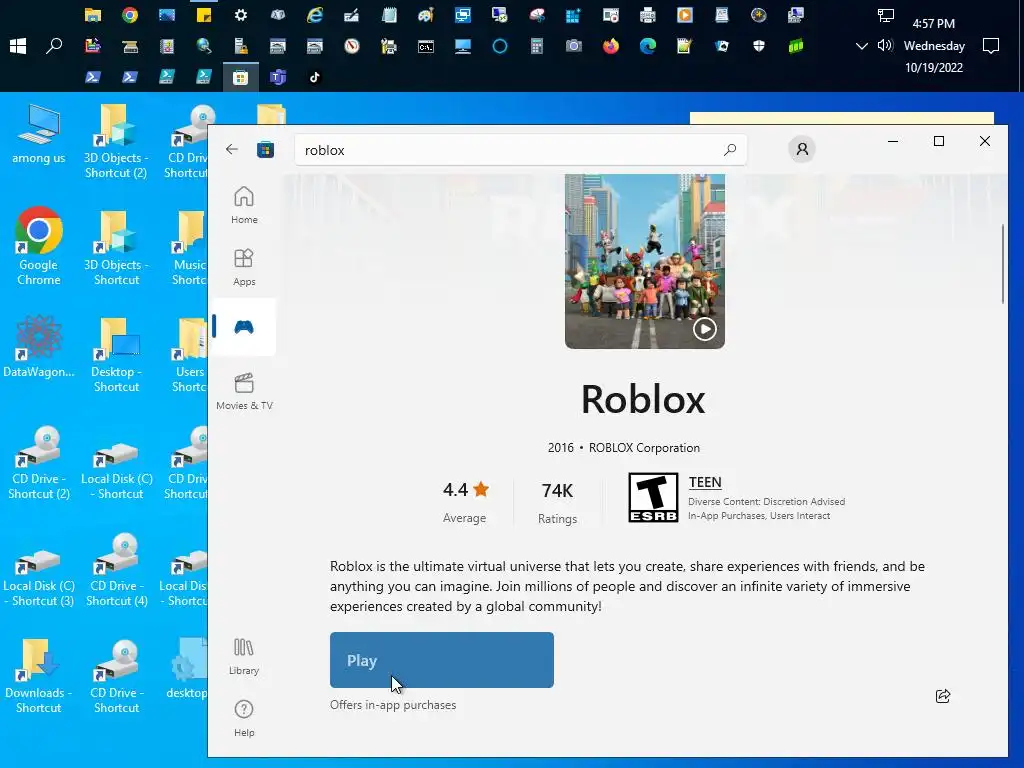This screenshot has width=1024, height=768.
Task: Select DataWagon desktop shortcut
Action: click(39, 347)
